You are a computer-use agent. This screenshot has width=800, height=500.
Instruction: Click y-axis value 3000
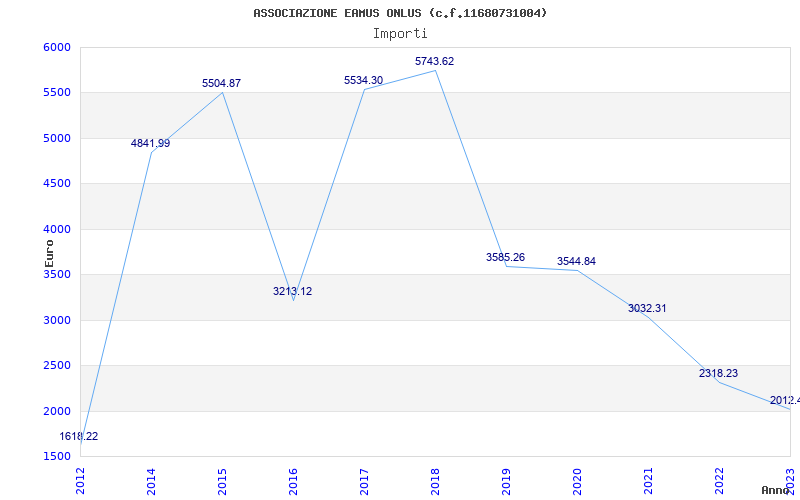click(56, 320)
